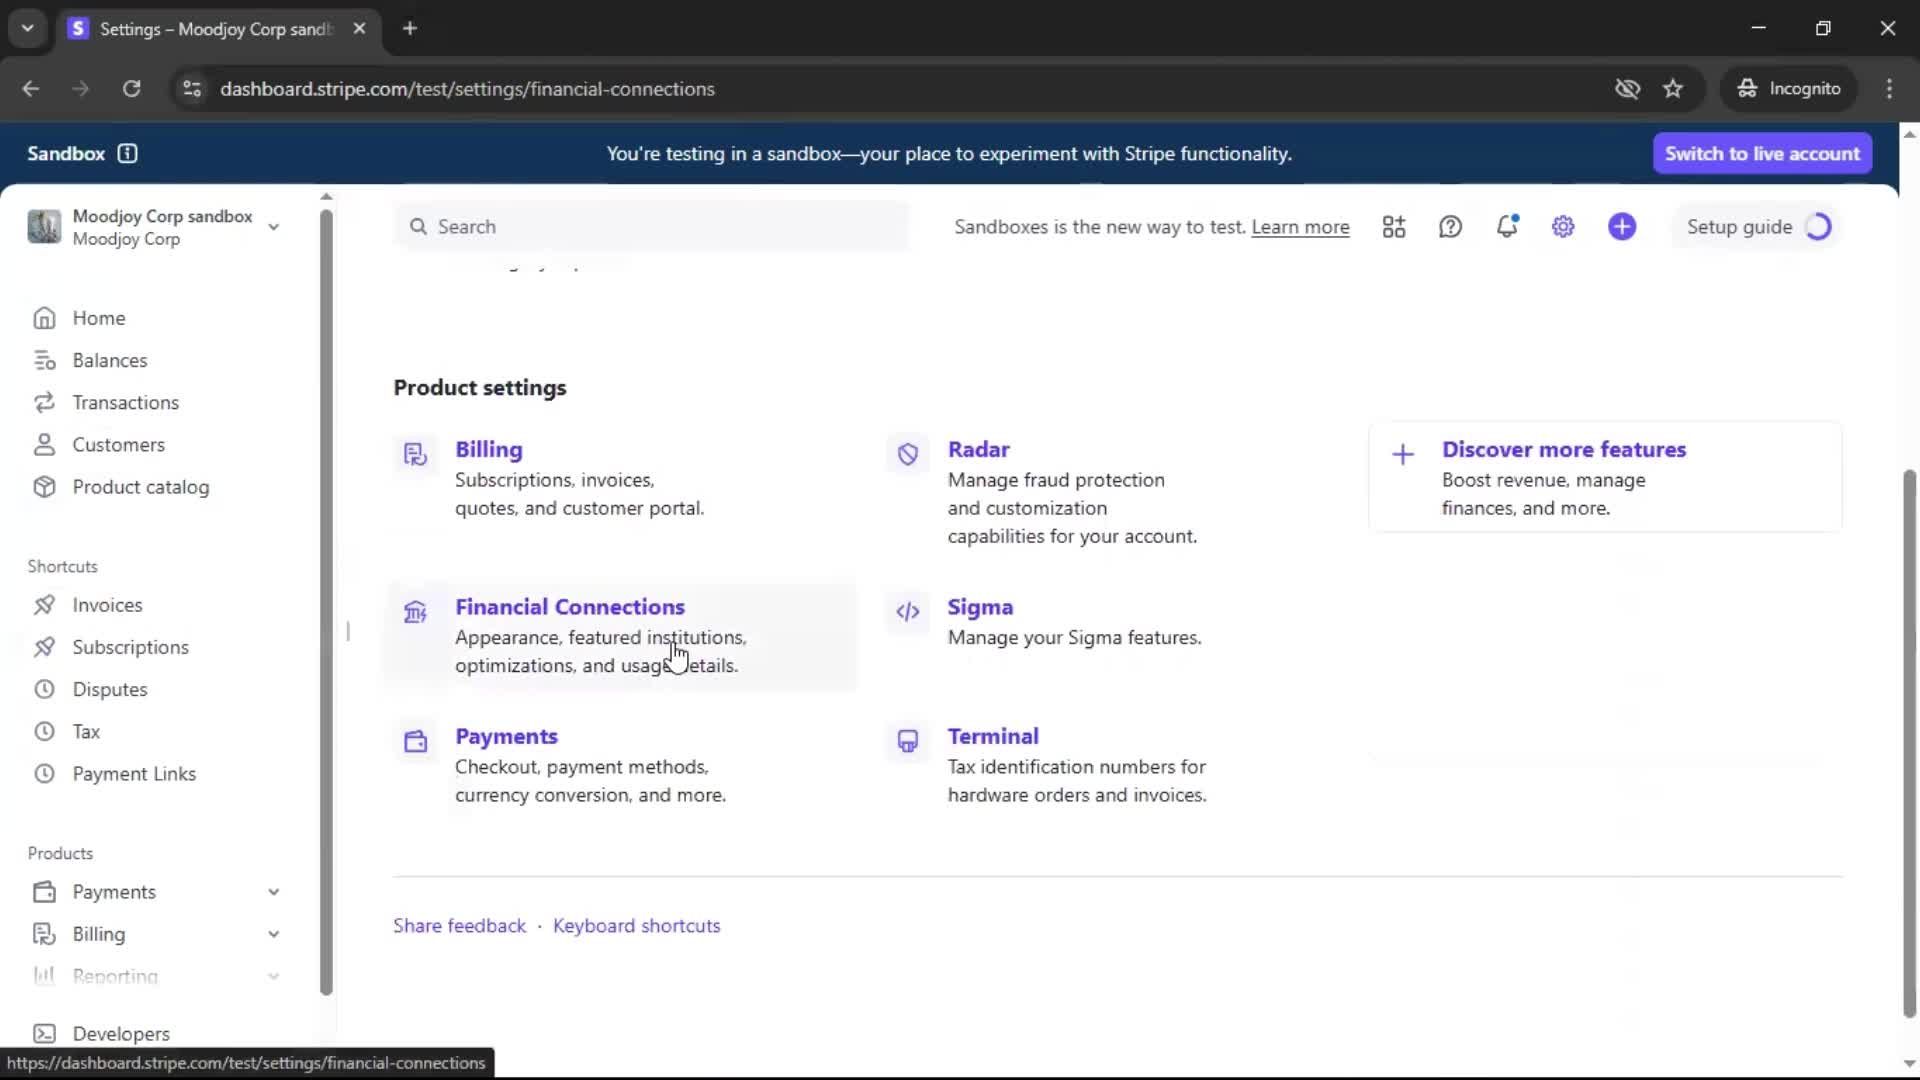Click the purple create plus button
The width and height of the screenshot is (1920, 1080).
point(1622,227)
